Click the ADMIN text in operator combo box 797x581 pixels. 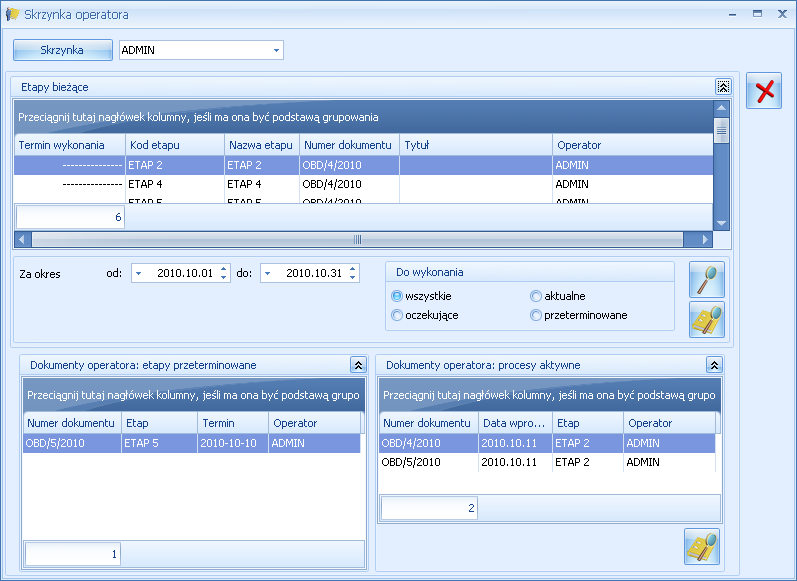tap(138, 50)
